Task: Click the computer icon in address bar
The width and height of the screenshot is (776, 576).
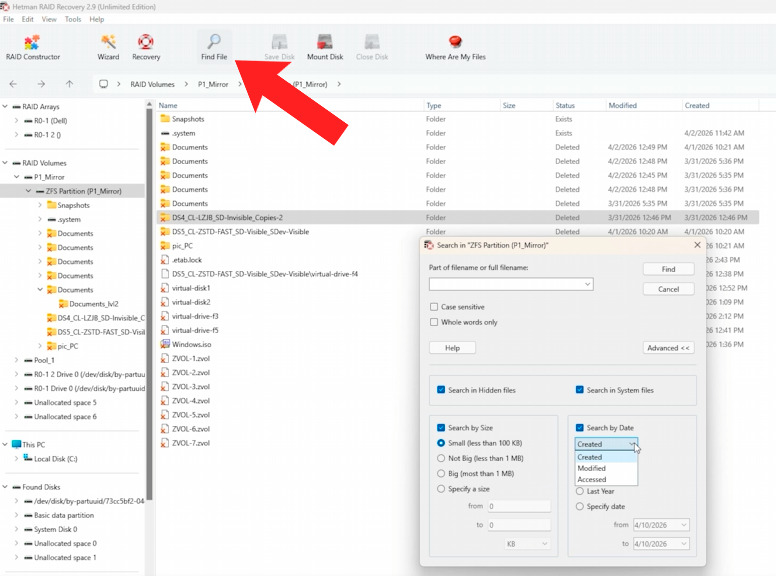Action: (103, 84)
